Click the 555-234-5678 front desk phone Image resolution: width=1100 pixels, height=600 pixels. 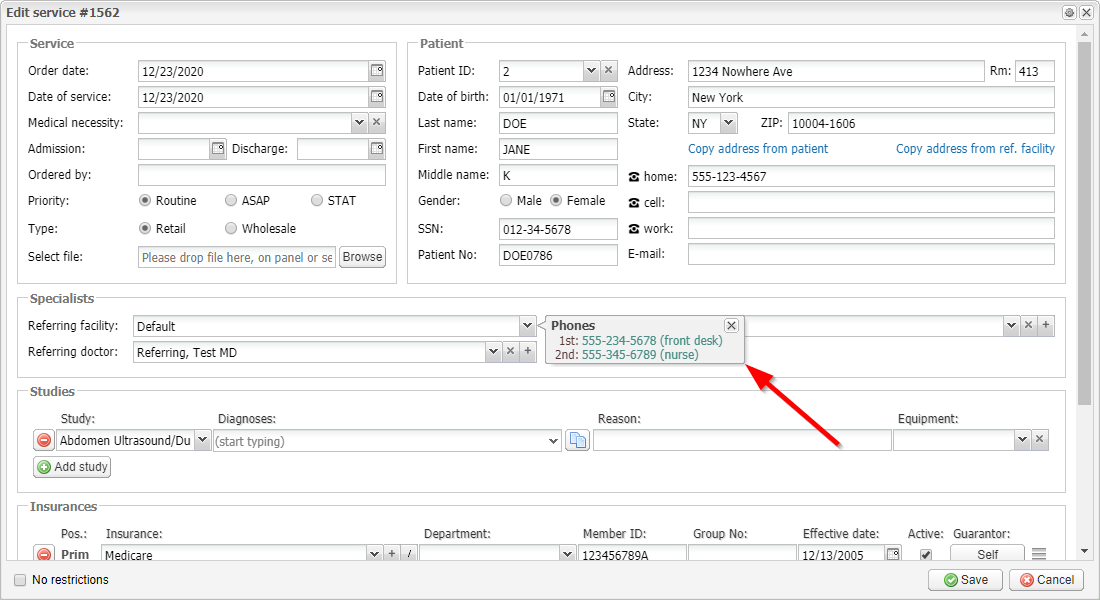[652, 340]
